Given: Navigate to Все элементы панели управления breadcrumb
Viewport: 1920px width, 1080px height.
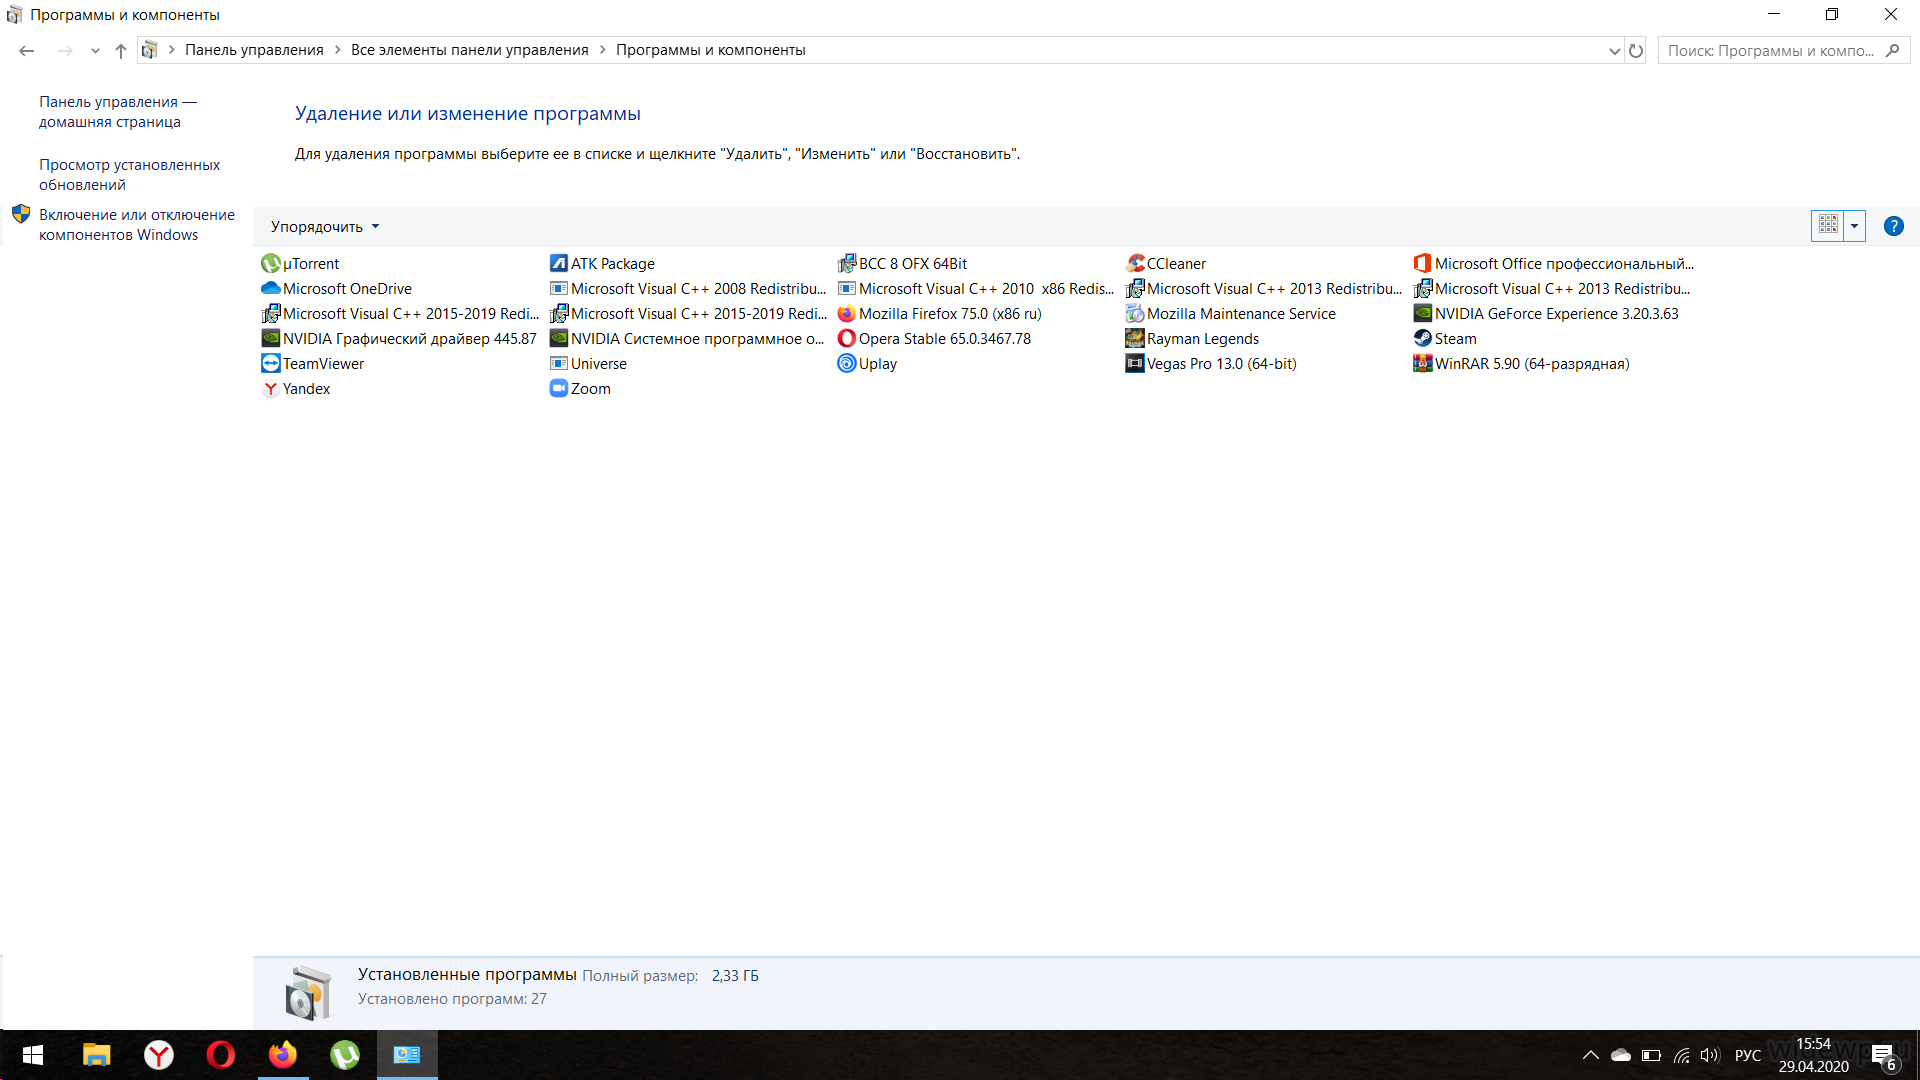Looking at the screenshot, I should tap(469, 50).
